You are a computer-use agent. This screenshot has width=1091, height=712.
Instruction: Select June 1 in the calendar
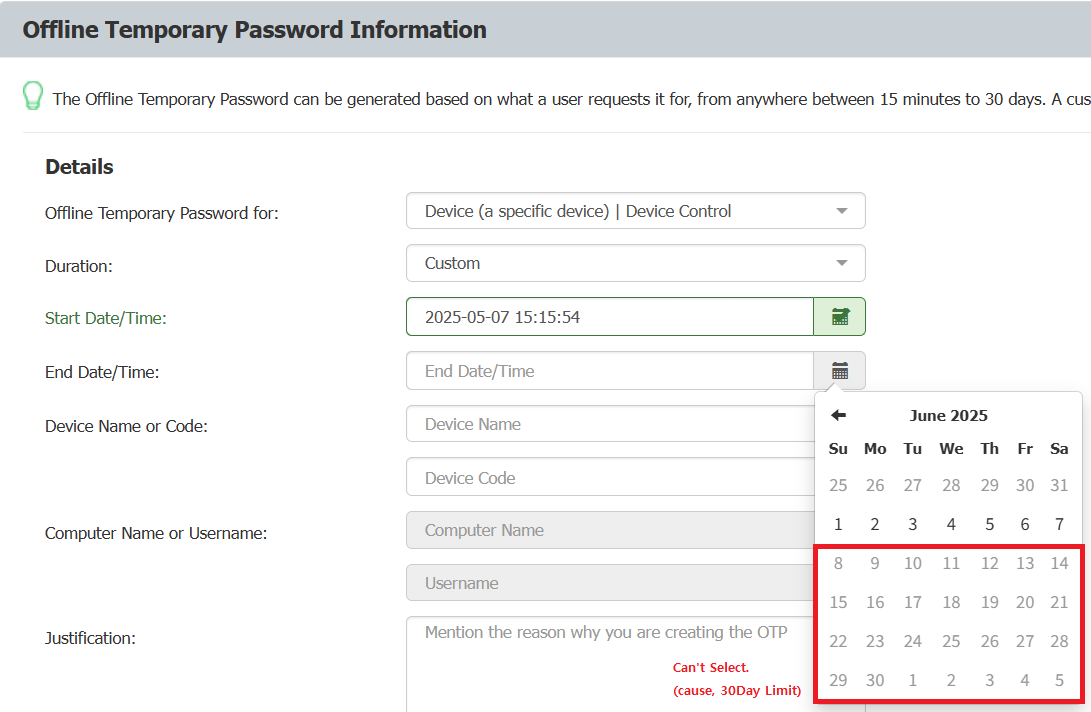click(838, 524)
